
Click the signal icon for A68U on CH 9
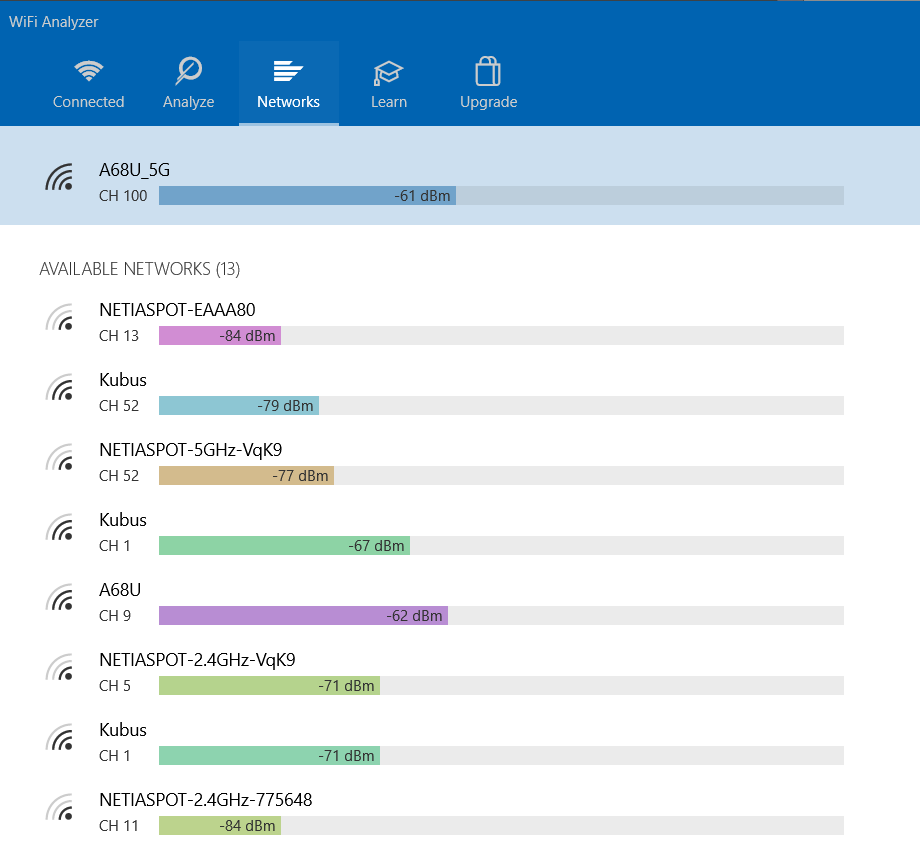click(60, 598)
